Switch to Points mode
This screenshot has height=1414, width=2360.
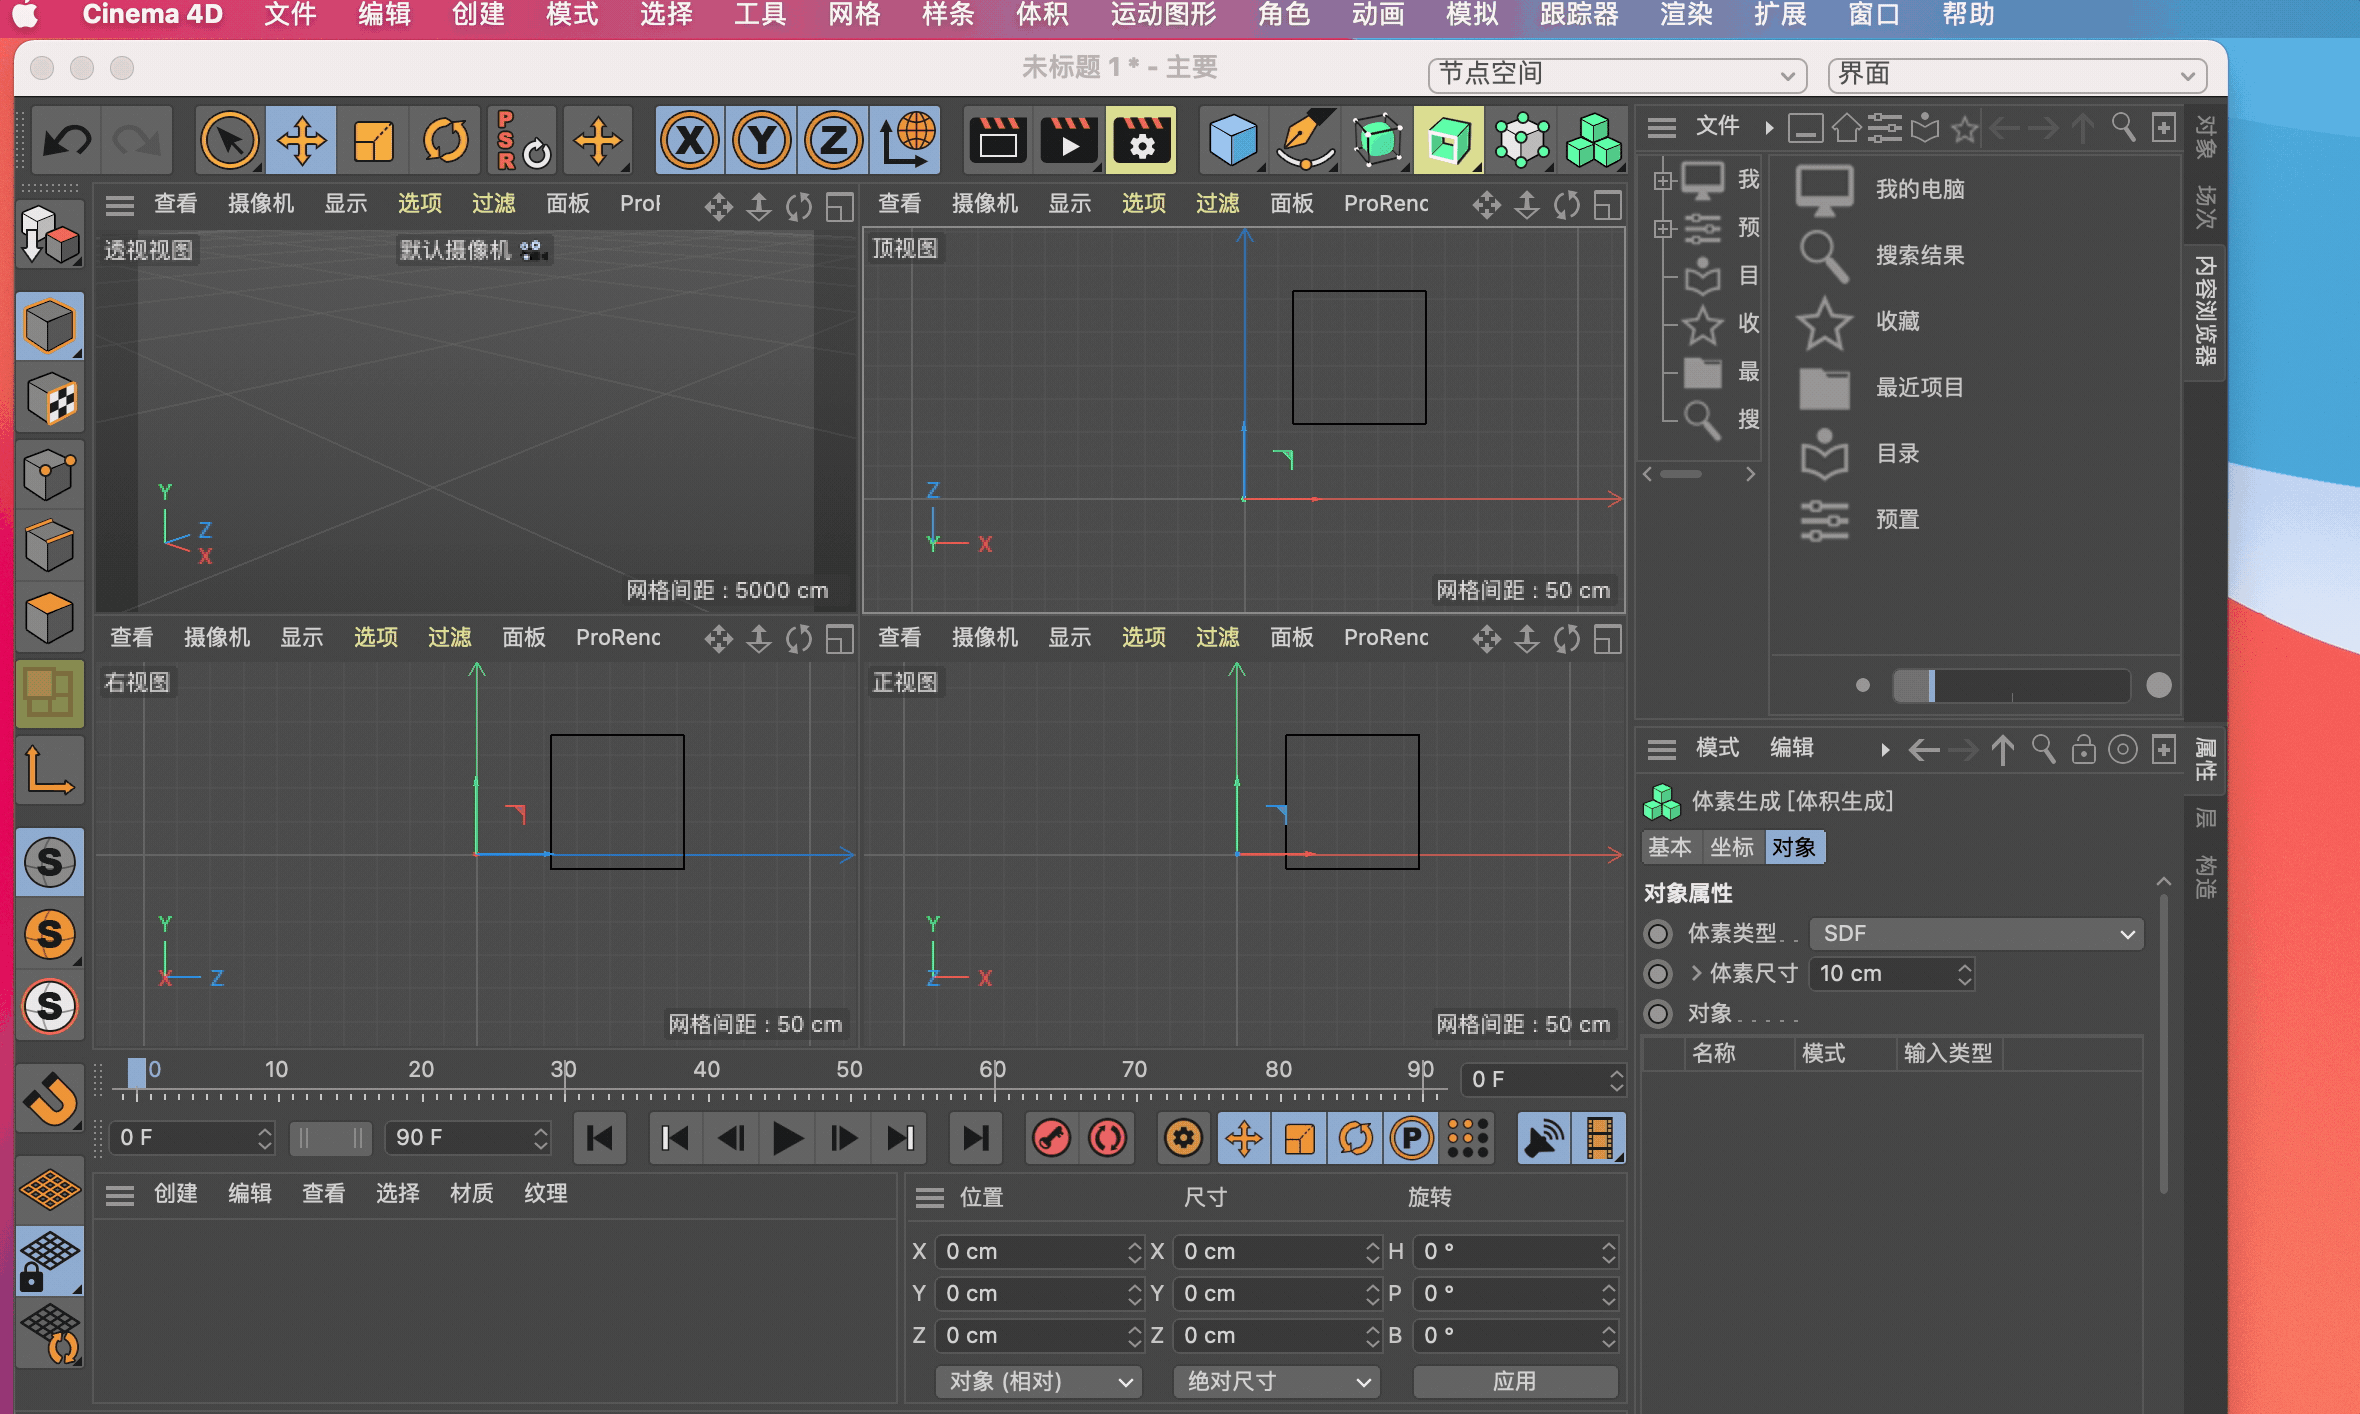50,474
